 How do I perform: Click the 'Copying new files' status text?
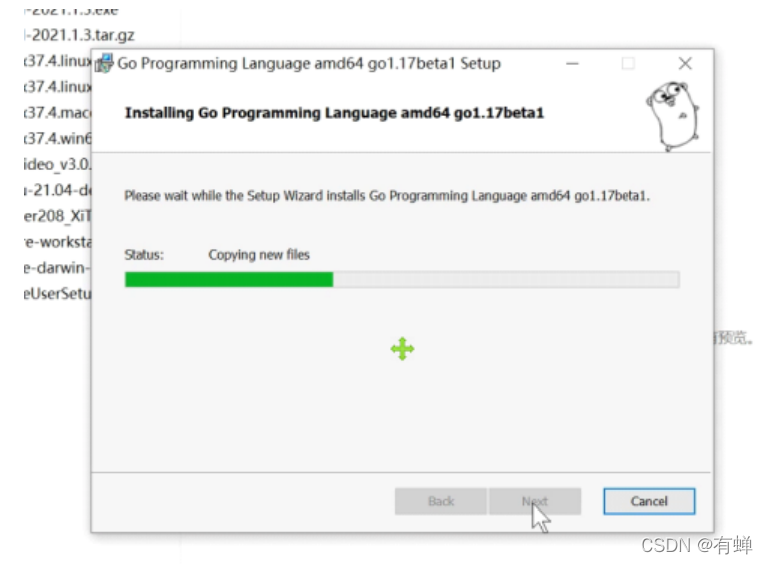tap(259, 255)
